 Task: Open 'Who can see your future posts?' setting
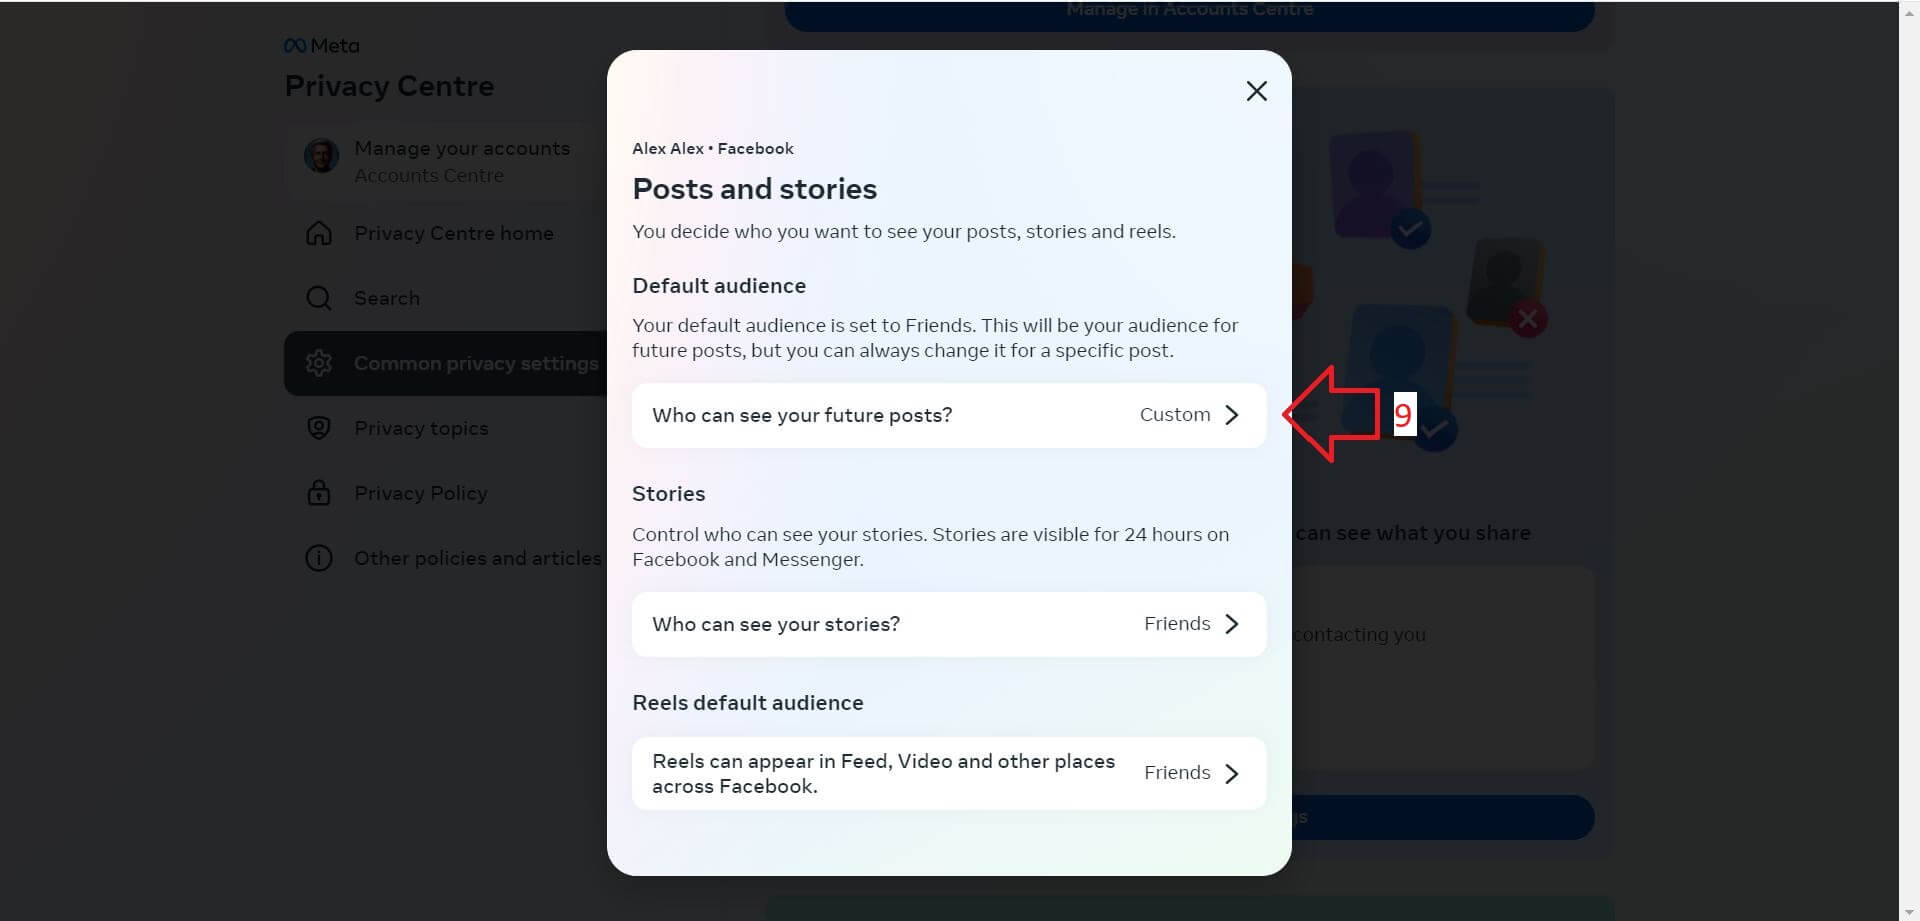(949, 415)
